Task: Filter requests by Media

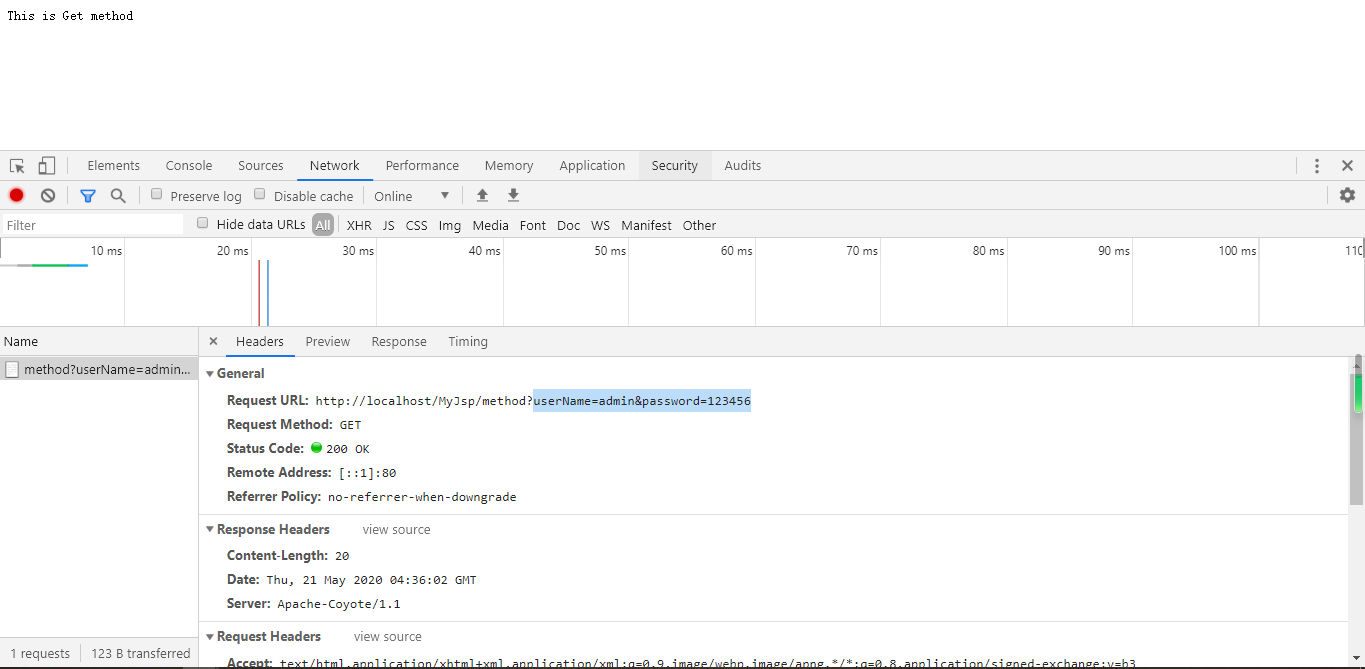Action: 491,225
